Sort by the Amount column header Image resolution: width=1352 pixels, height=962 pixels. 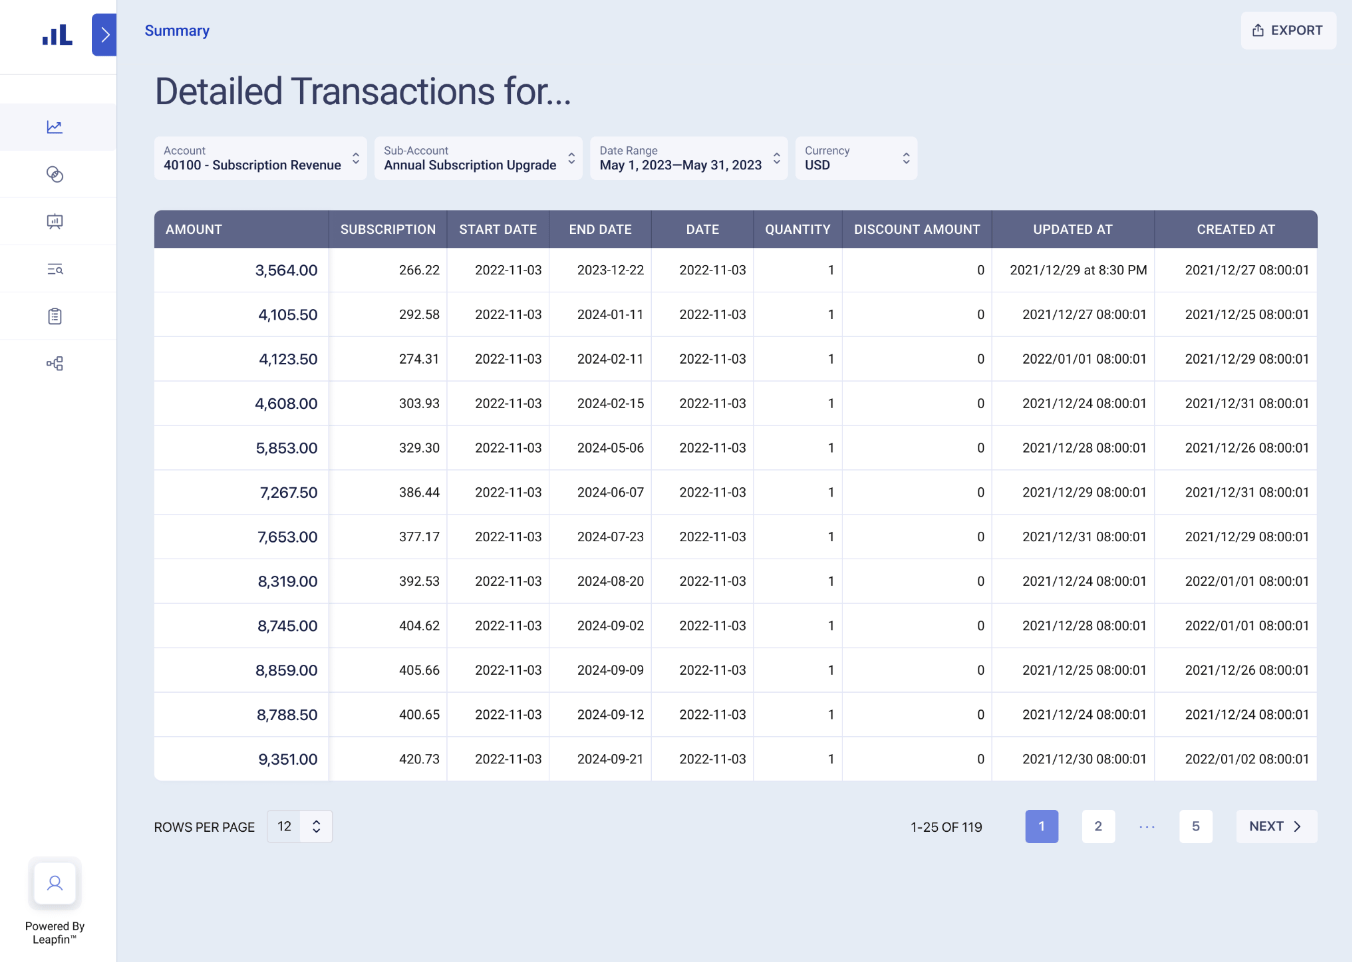tap(194, 229)
